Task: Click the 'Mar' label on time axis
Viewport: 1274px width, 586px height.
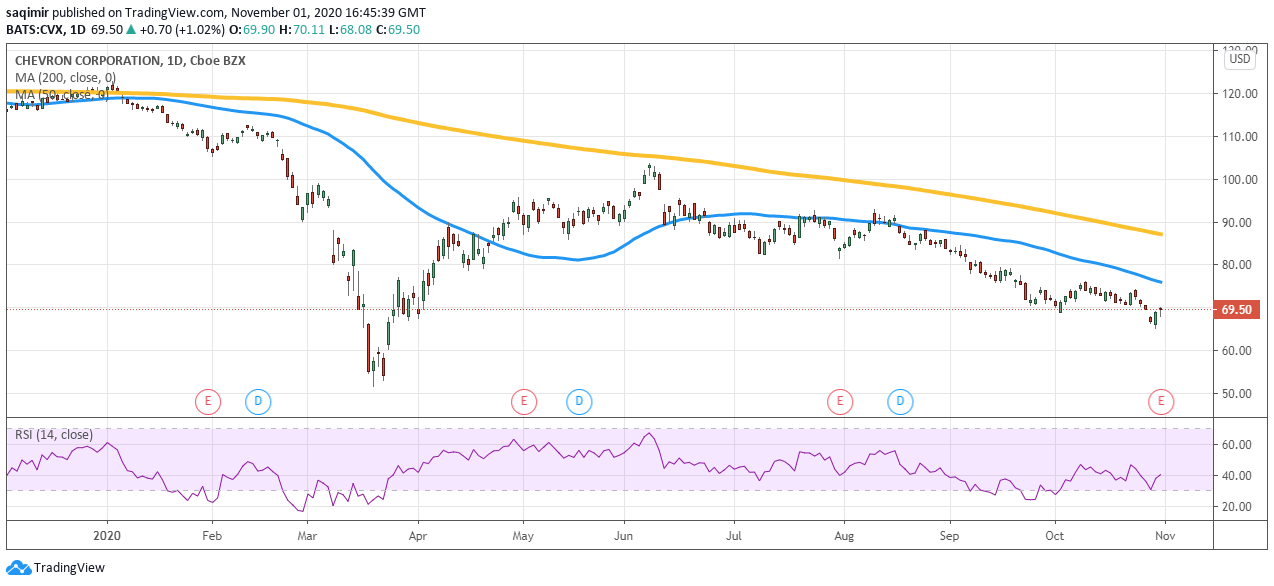Action: [308, 536]
